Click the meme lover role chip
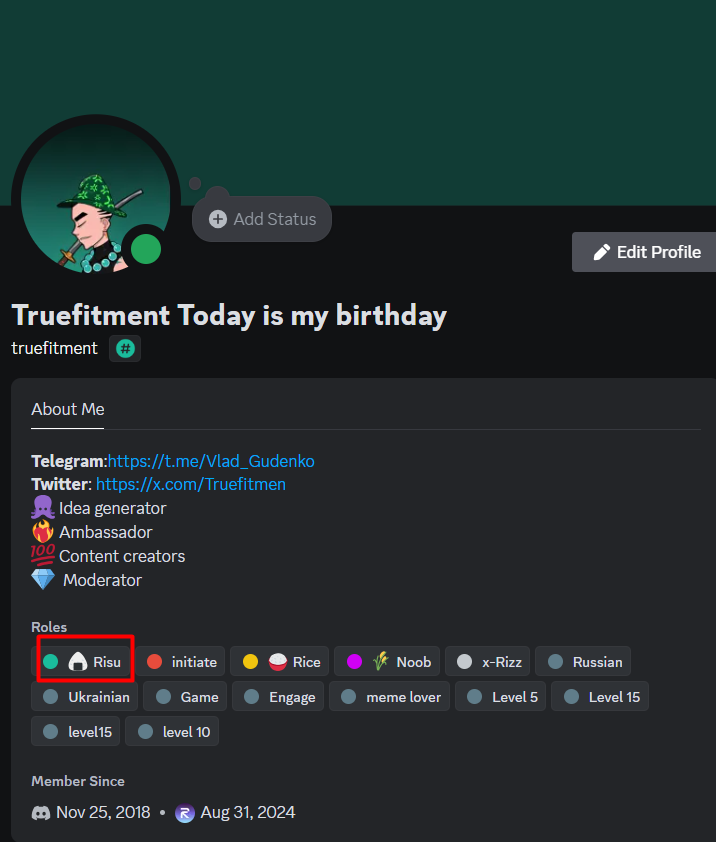 [x=391, y=696]
